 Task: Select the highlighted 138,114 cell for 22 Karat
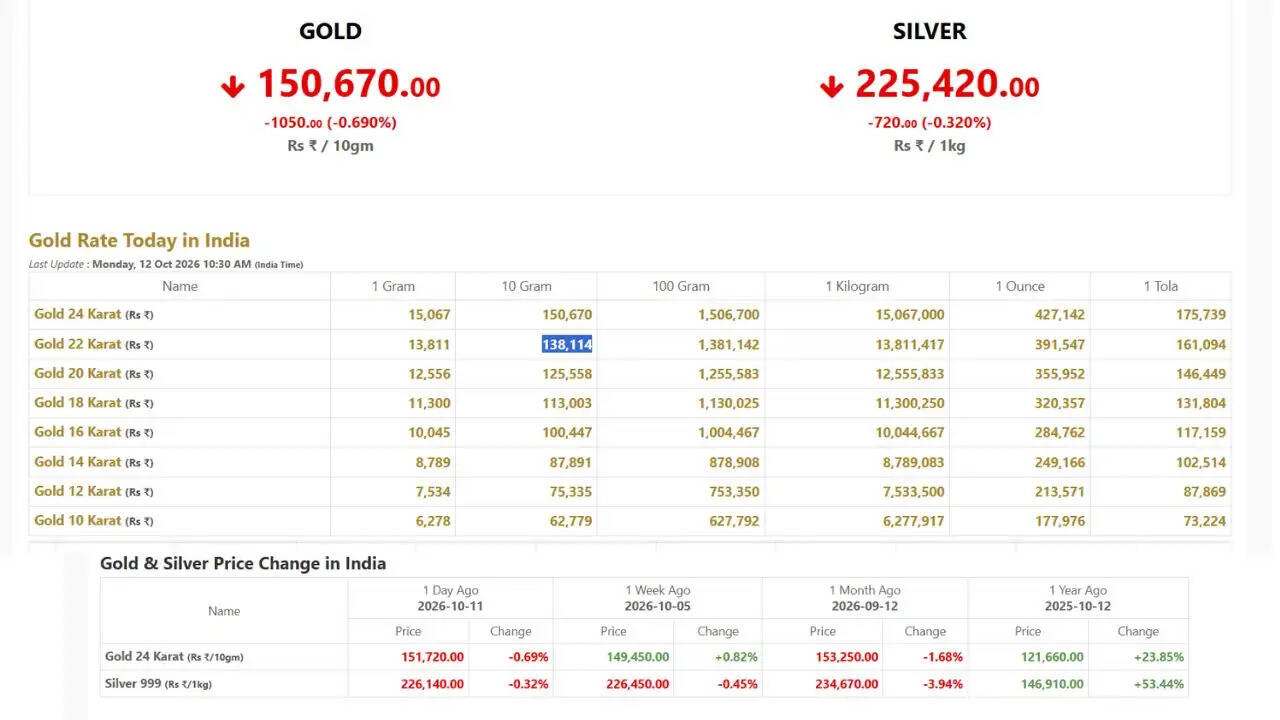coord(567,344)
